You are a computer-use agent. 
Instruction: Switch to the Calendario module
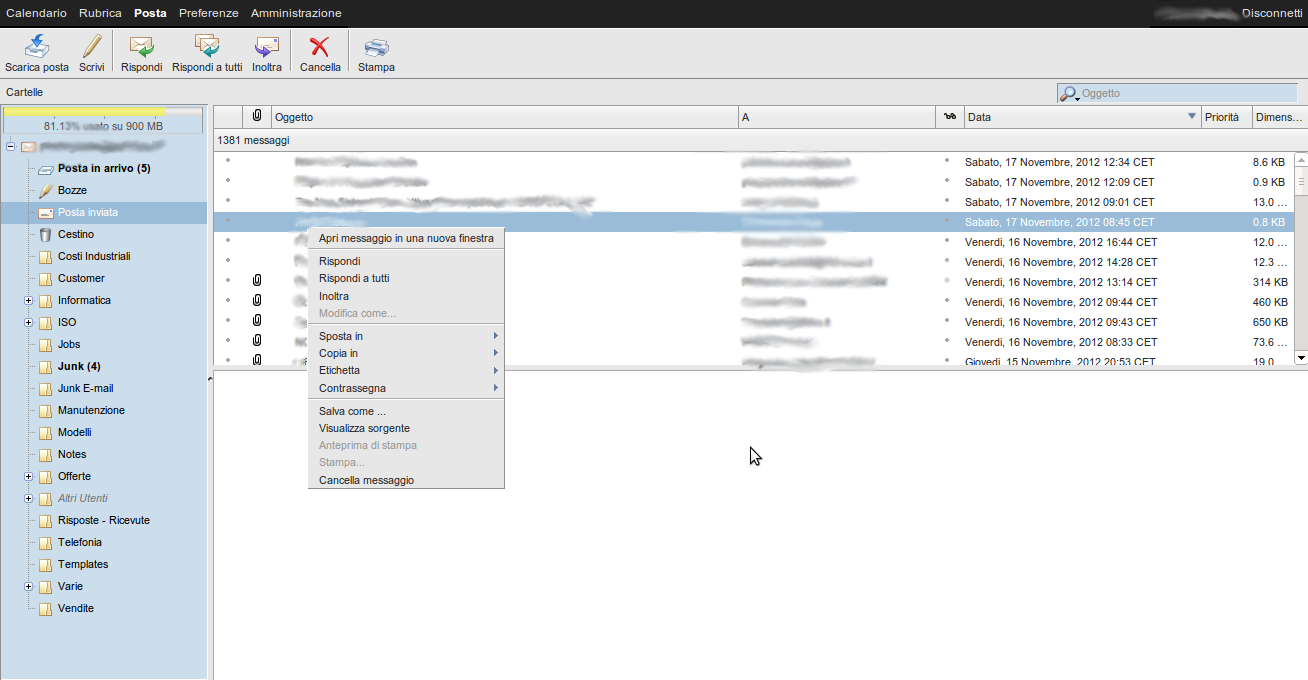[37, 13]
